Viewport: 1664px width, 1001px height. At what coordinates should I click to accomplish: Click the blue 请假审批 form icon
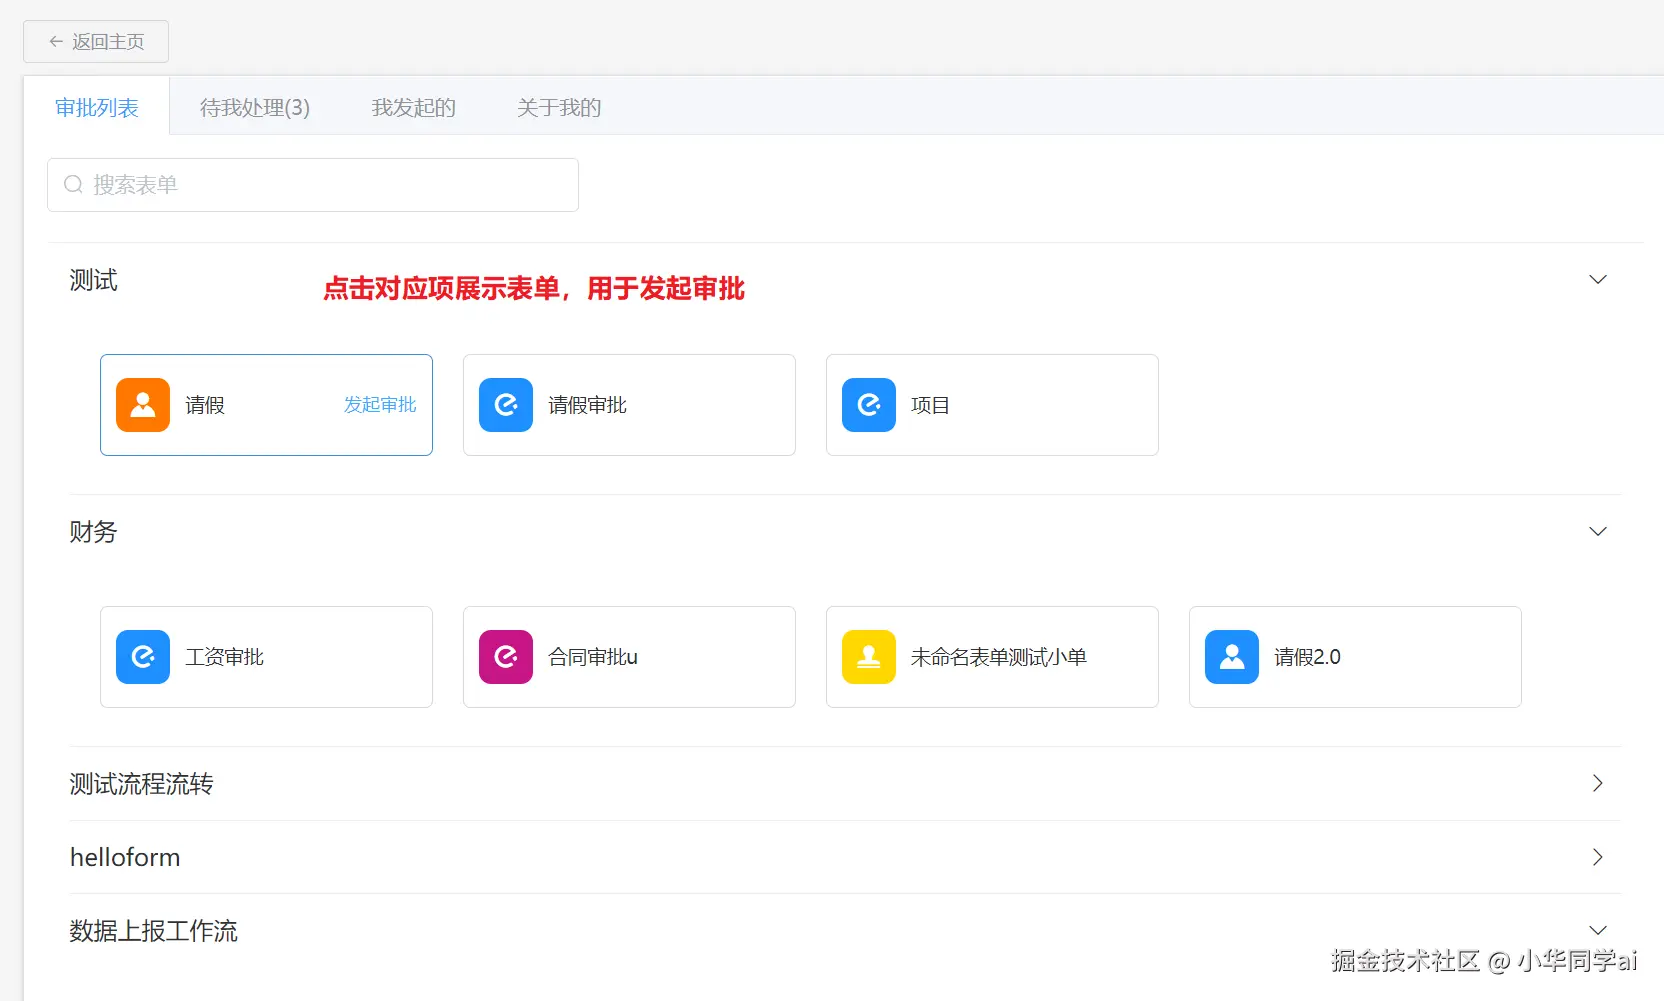click(506, 405)
